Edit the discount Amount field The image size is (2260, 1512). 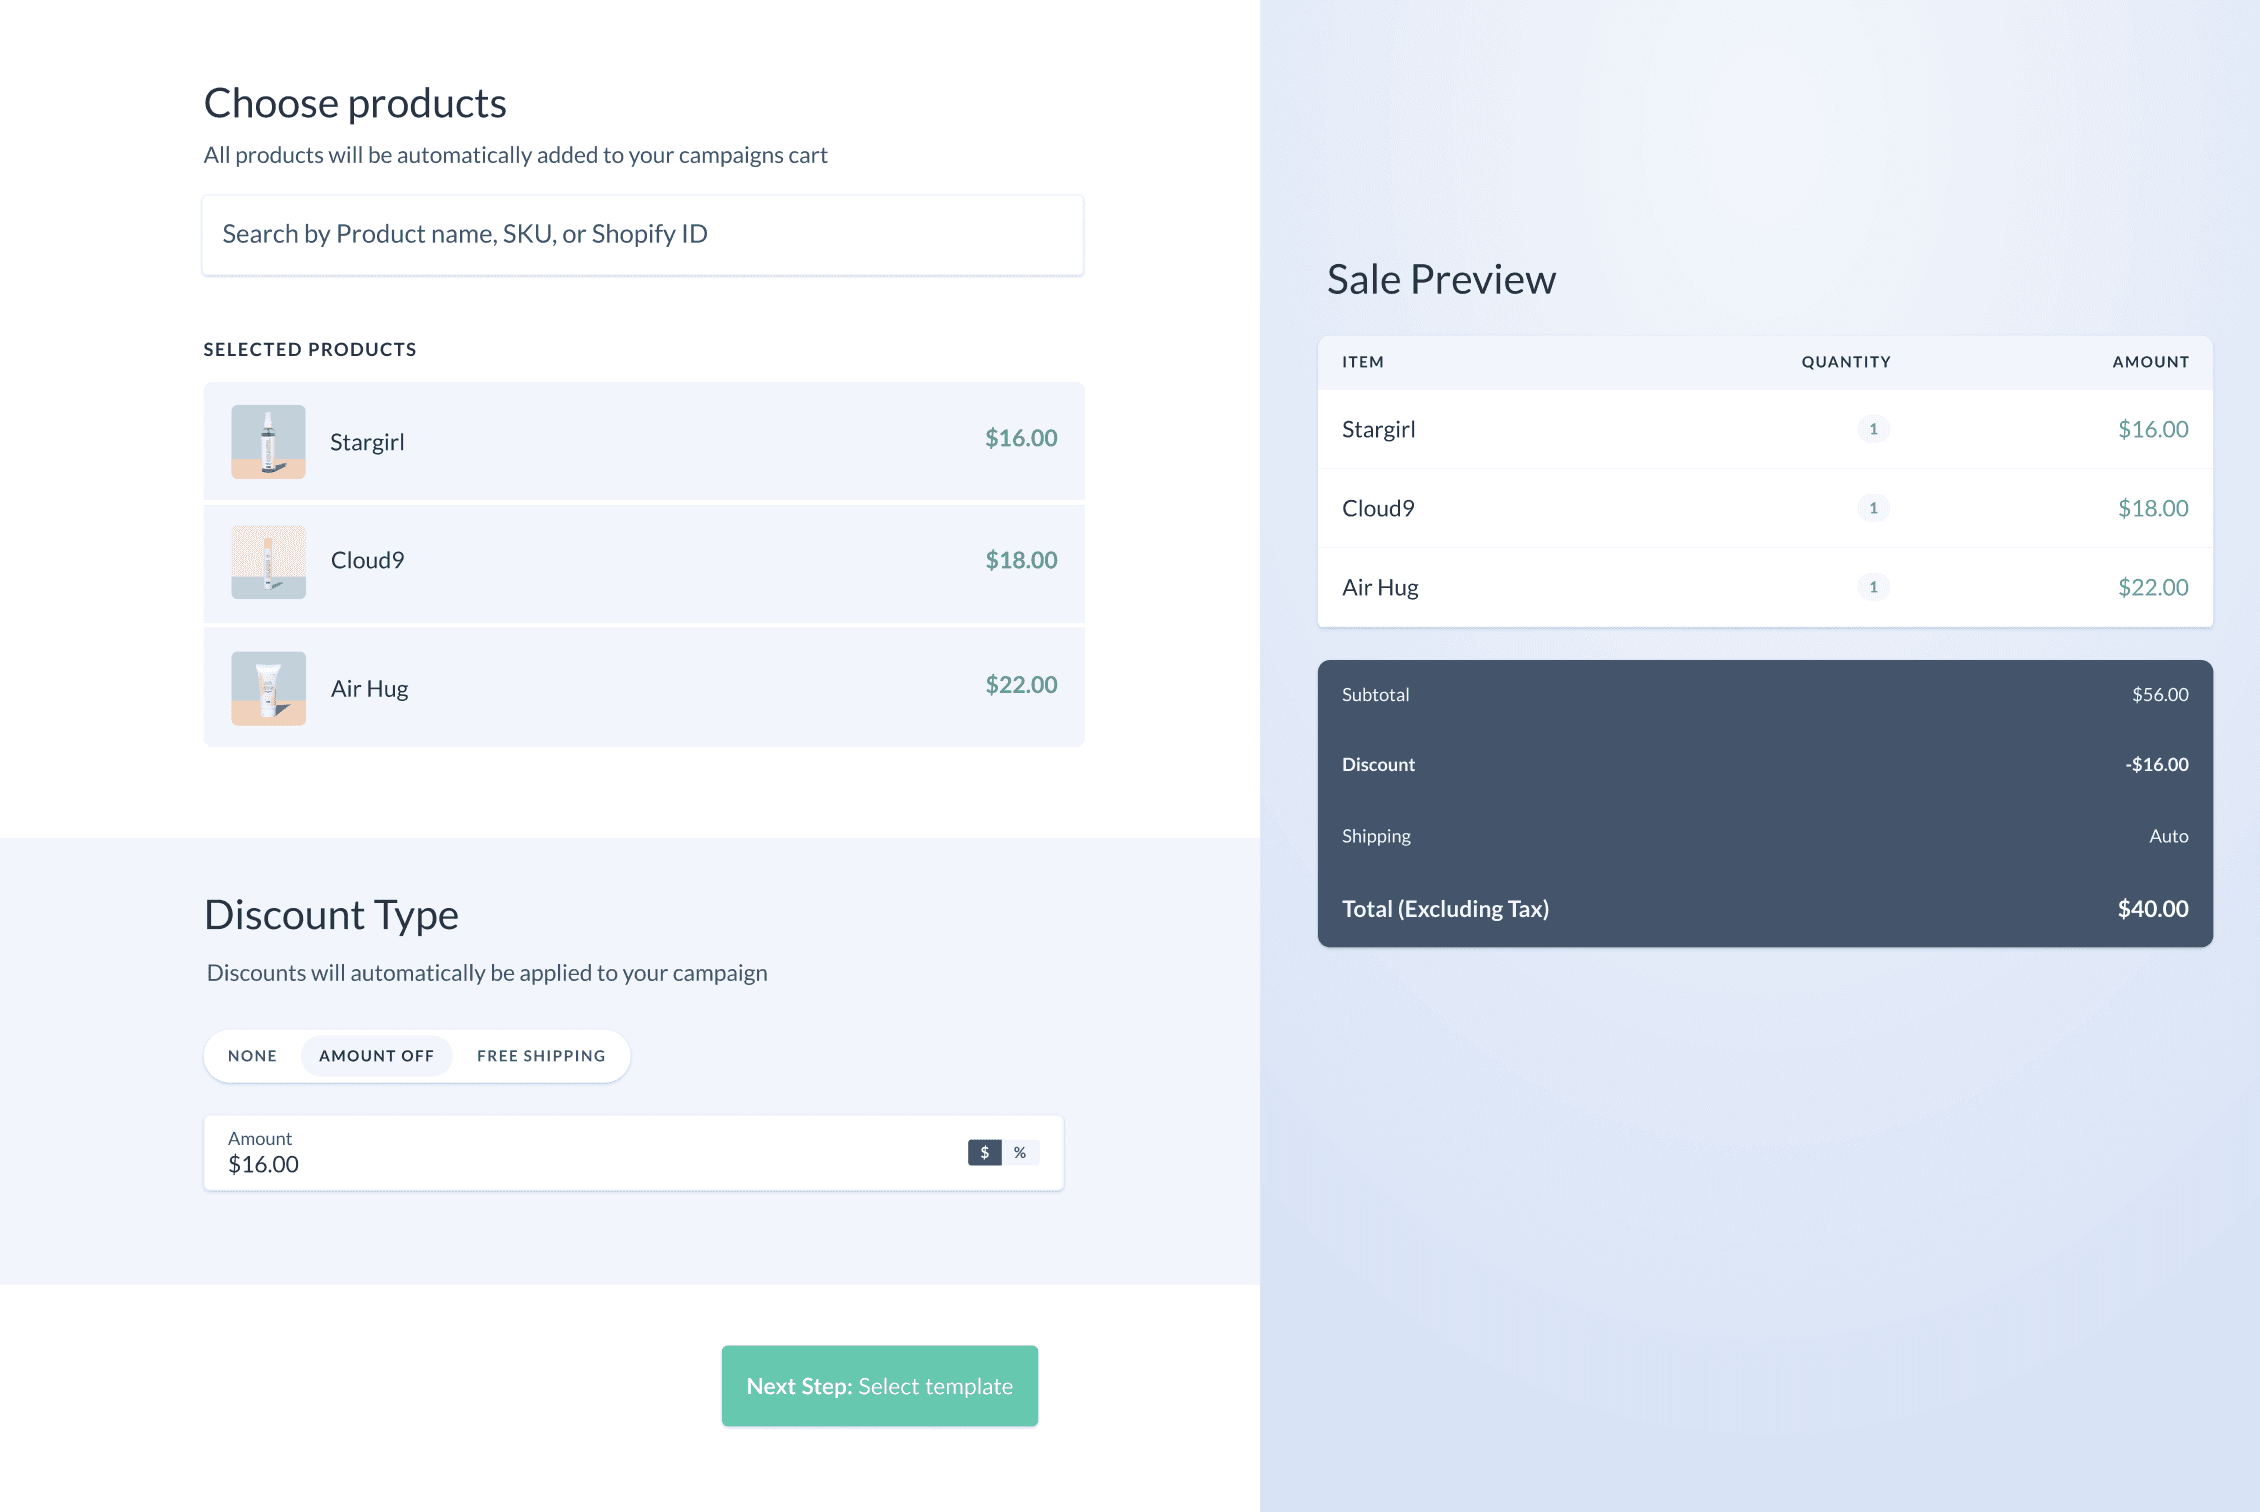[580, 1163]
